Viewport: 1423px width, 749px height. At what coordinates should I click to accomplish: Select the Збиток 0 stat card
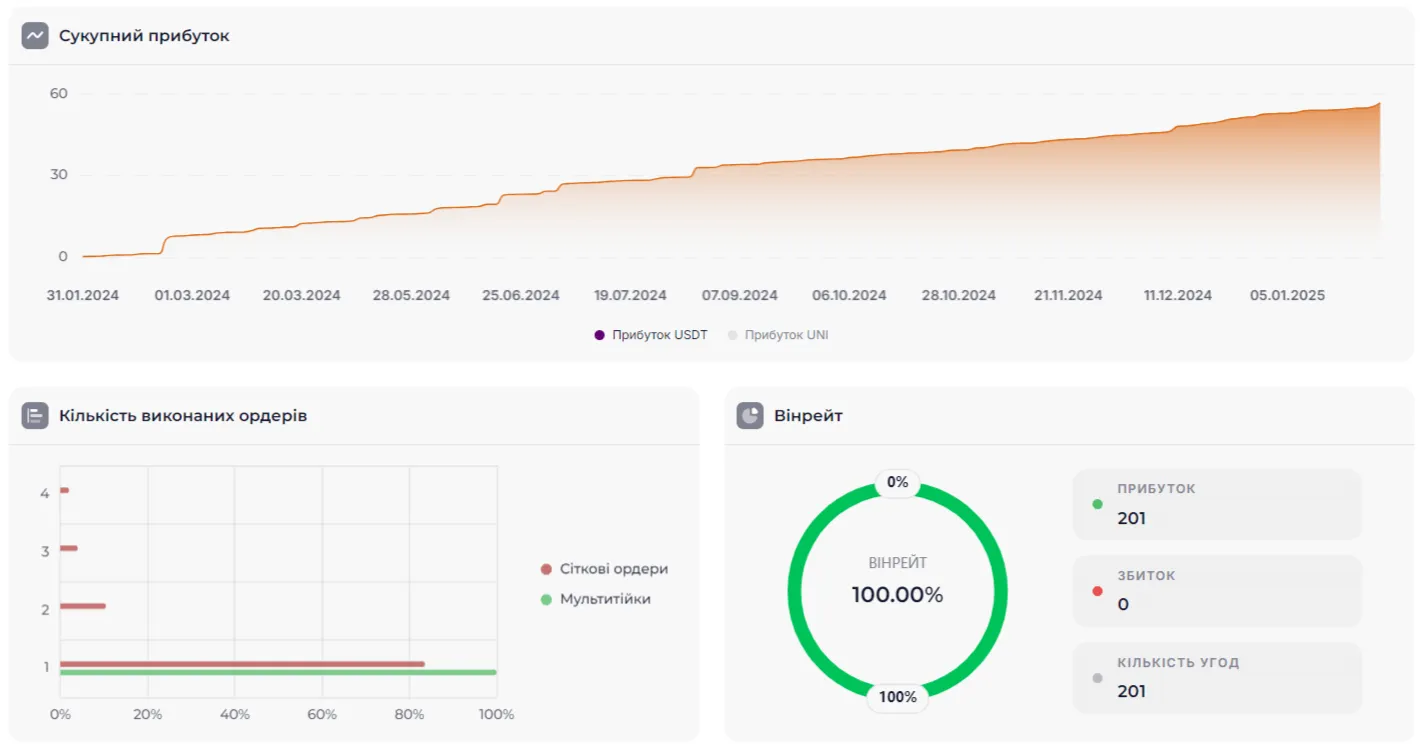tap(1216, 591)
